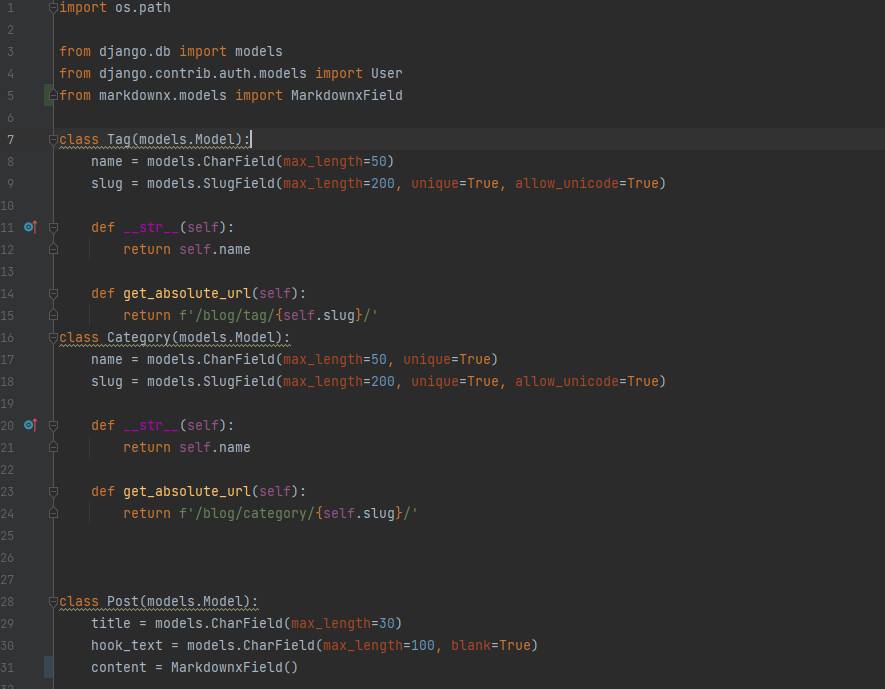Fold get_absolute_url method on line 23
Viewport: 885px width, 689px height.
53,491
